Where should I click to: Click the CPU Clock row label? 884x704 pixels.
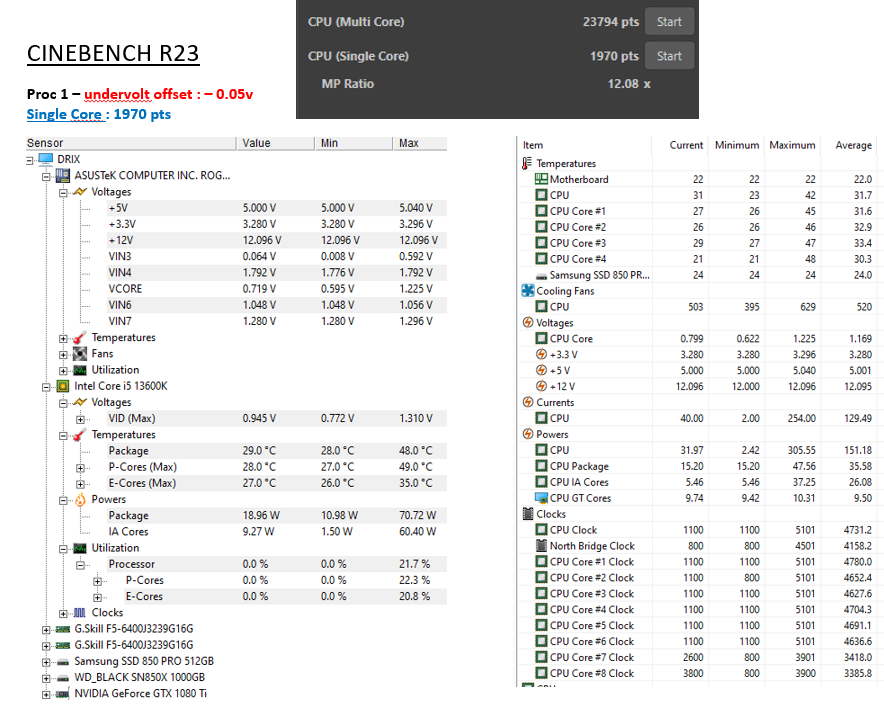pyautogui.click(x=573, y=530)
